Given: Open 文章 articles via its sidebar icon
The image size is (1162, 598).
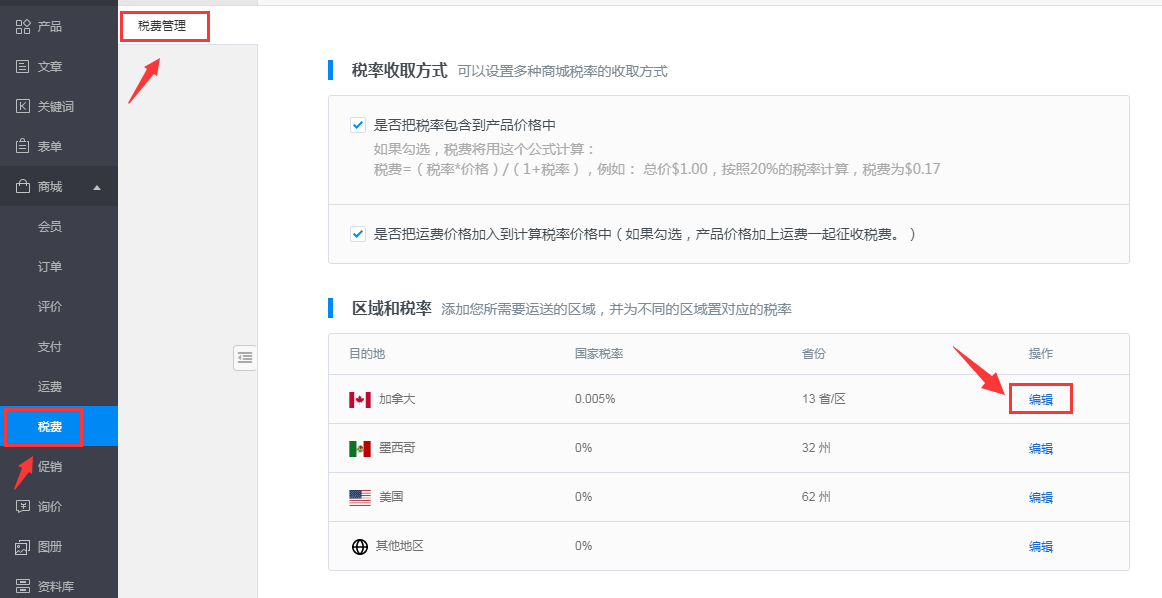Looking at the screenshot, I should tap(22, 66).
